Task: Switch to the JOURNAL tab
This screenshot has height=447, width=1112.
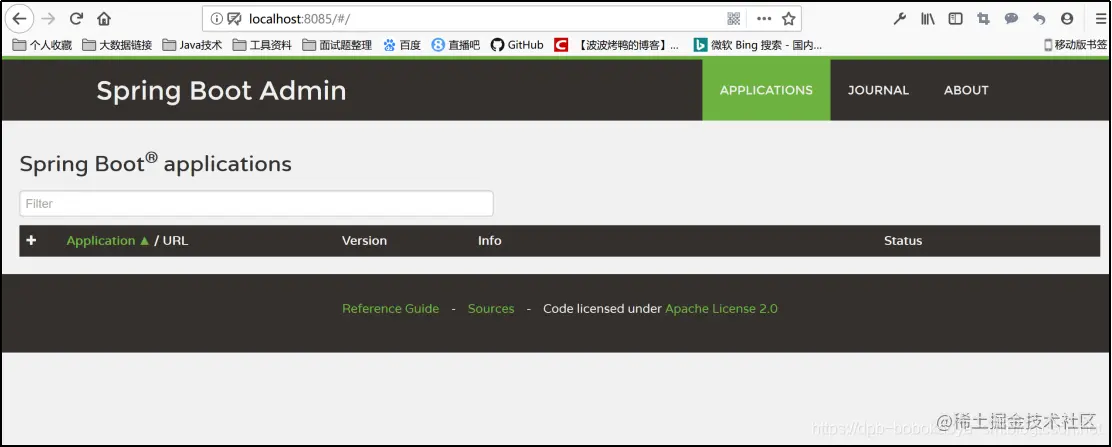Action: [x=878, y=90]
